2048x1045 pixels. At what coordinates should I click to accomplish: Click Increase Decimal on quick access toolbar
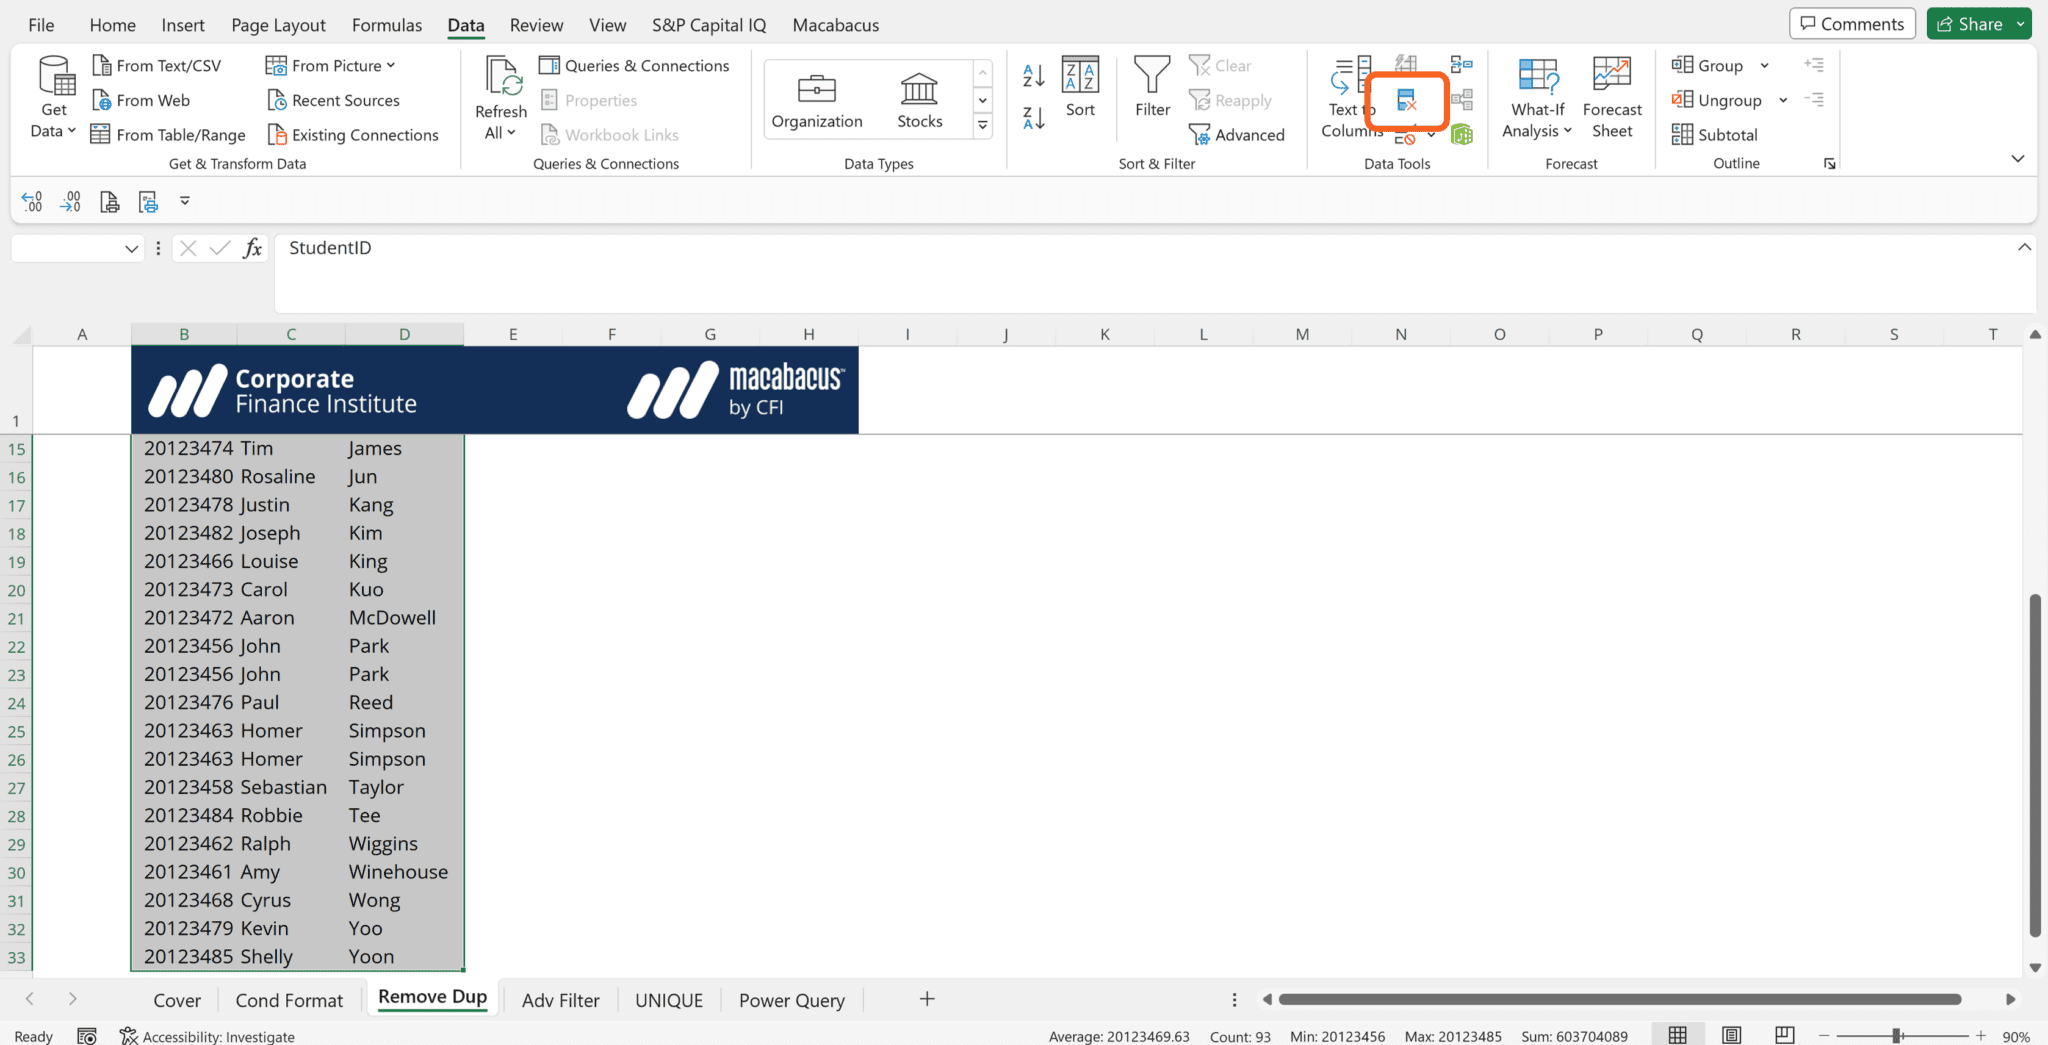(31, 200)
